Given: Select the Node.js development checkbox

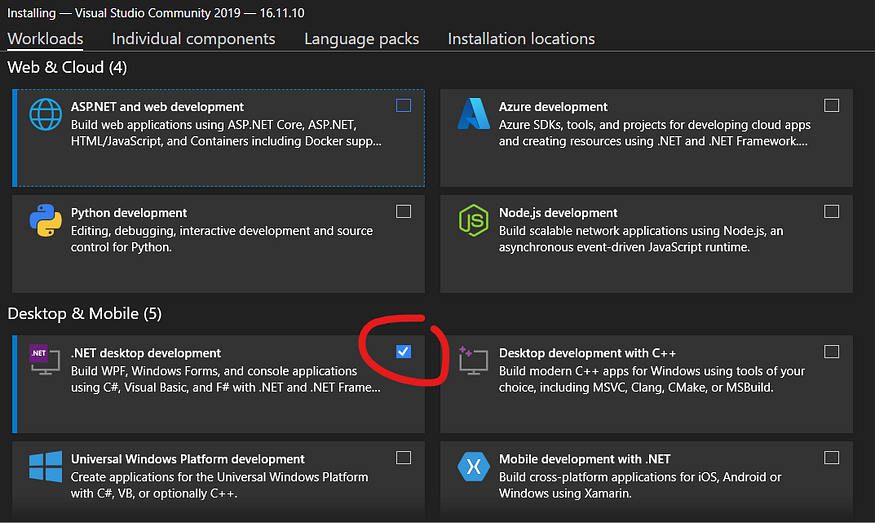Looking at the screenshot, I should click(831, 212).
